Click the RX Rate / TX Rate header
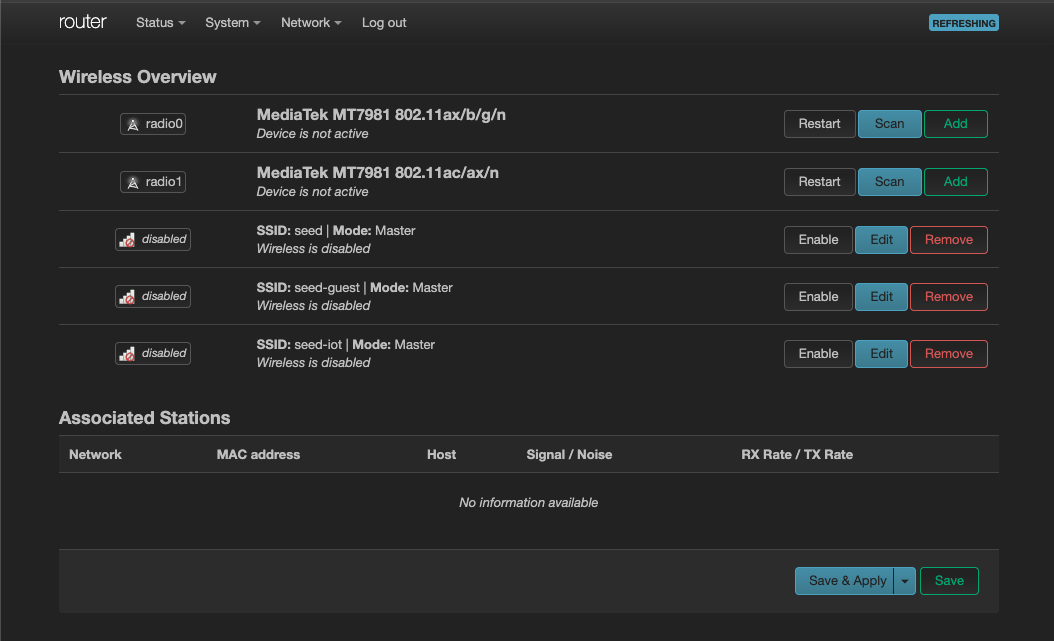 coord(797,454)
